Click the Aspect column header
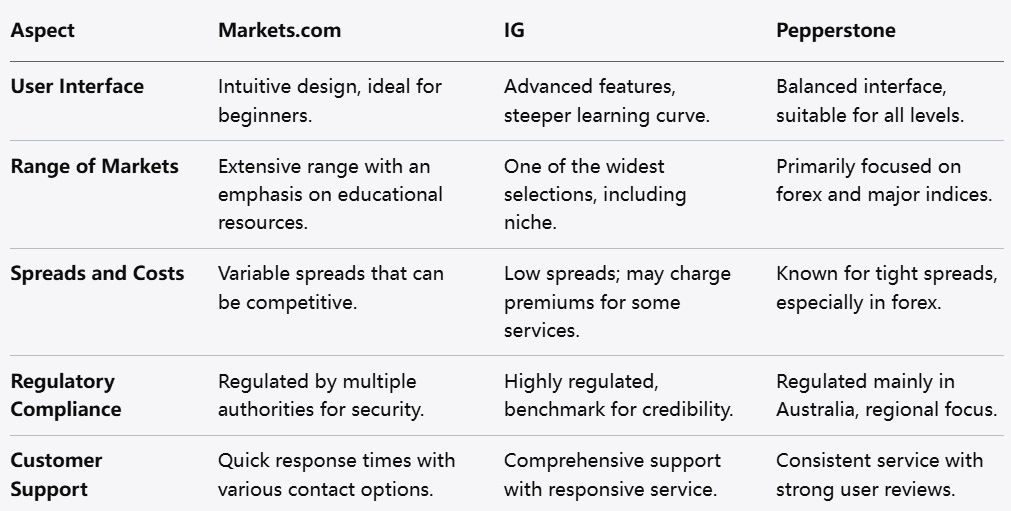Image resolution: width=1011 pixels, height=511 pixels. pyautogui.click(x=43, y=30)
